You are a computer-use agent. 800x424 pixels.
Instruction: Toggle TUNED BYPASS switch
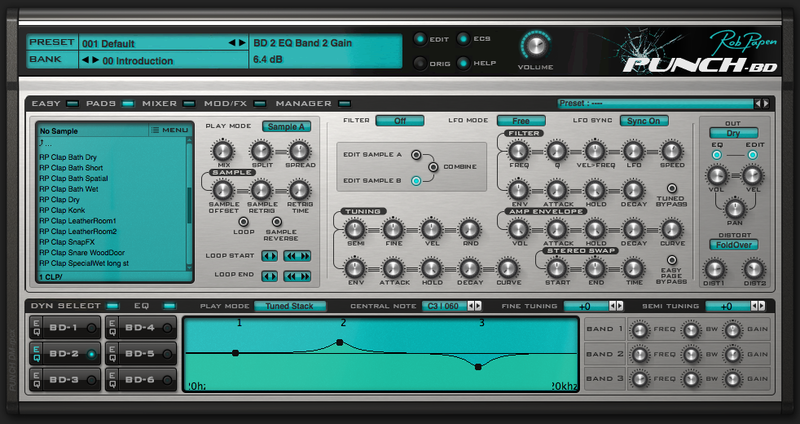[x=672, y=188]
